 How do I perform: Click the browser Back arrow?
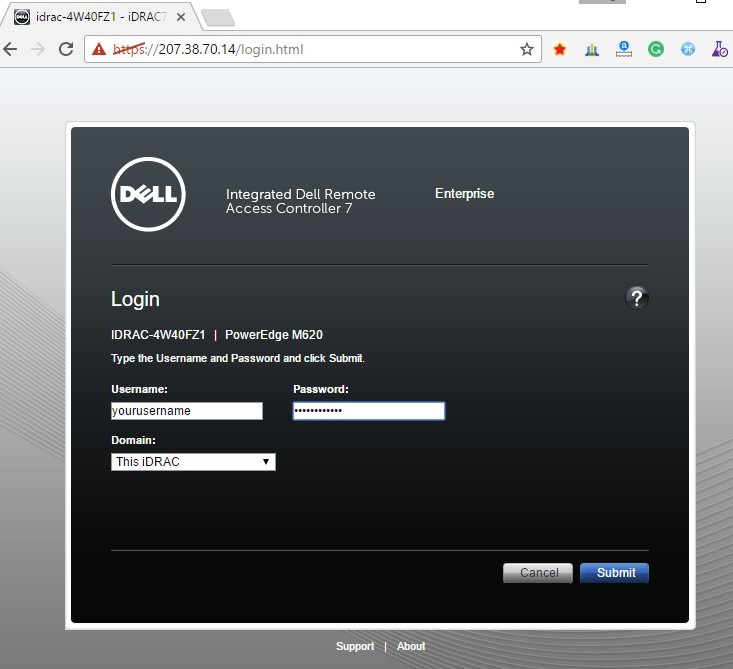(10, 49)
